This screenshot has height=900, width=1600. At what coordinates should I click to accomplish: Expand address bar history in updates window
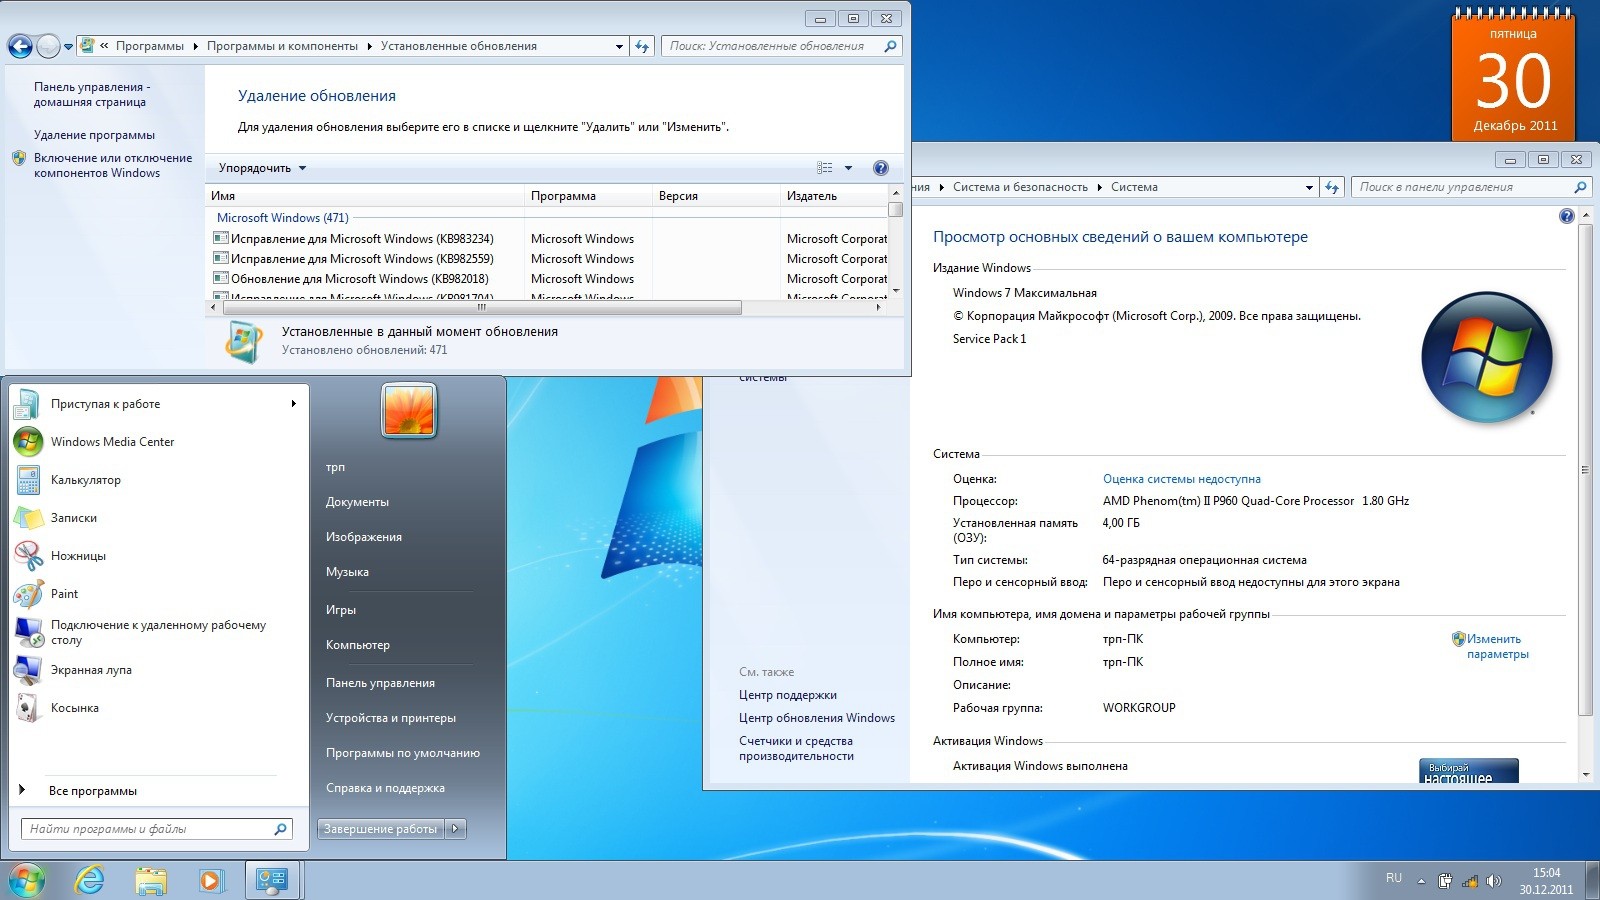click(619, 46)
